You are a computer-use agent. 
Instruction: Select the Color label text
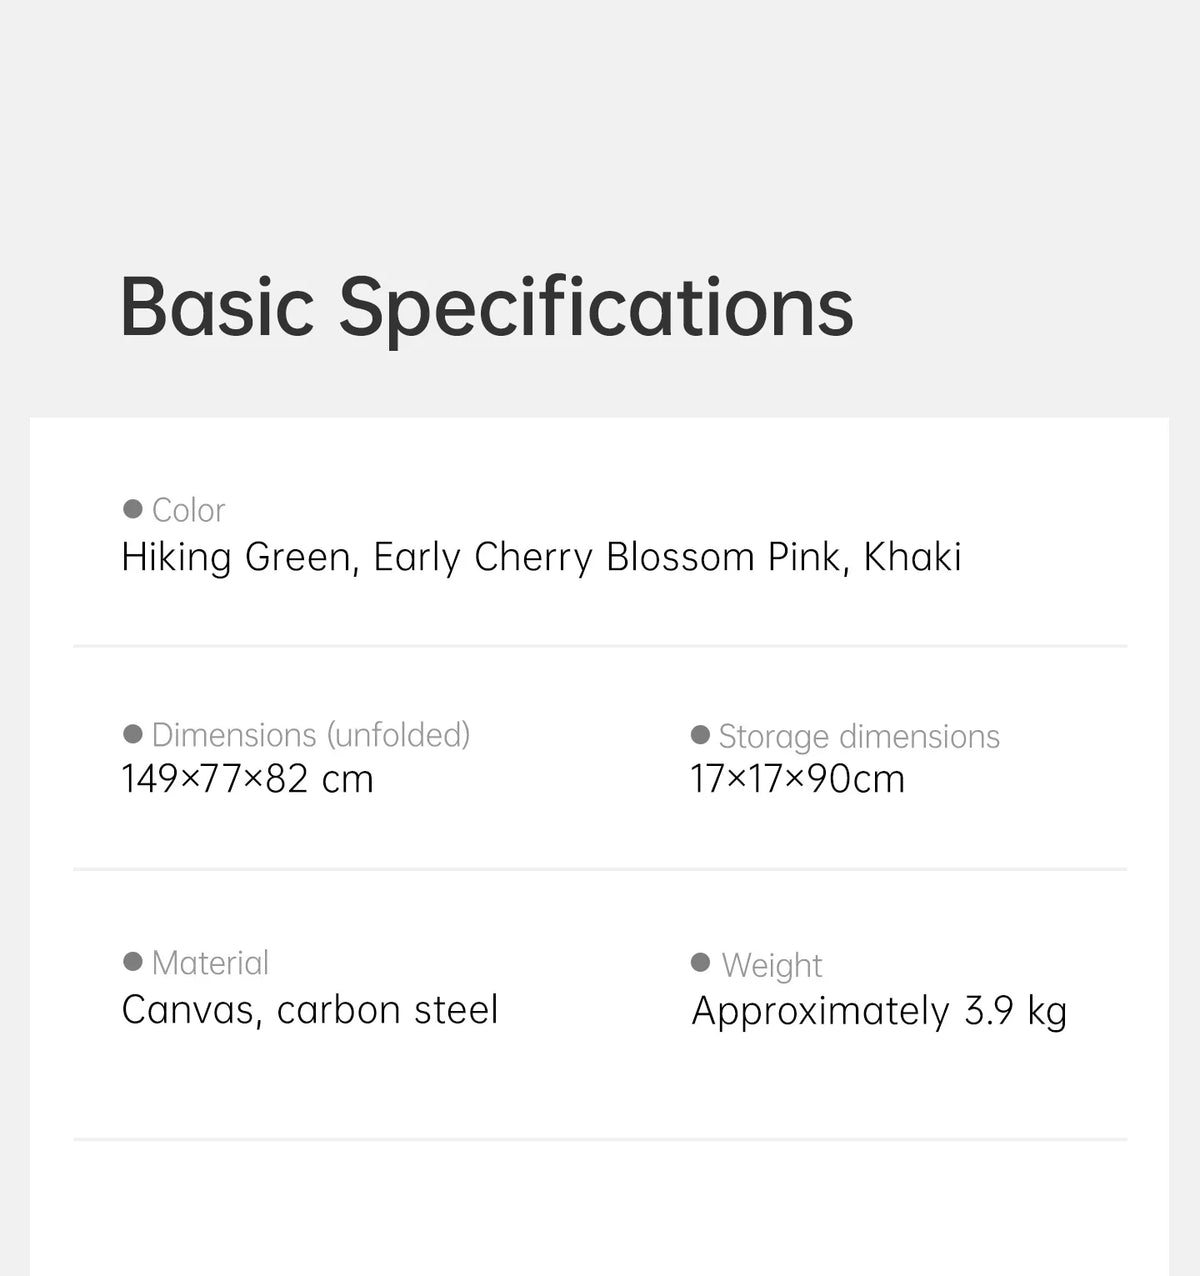pos(188,510)
